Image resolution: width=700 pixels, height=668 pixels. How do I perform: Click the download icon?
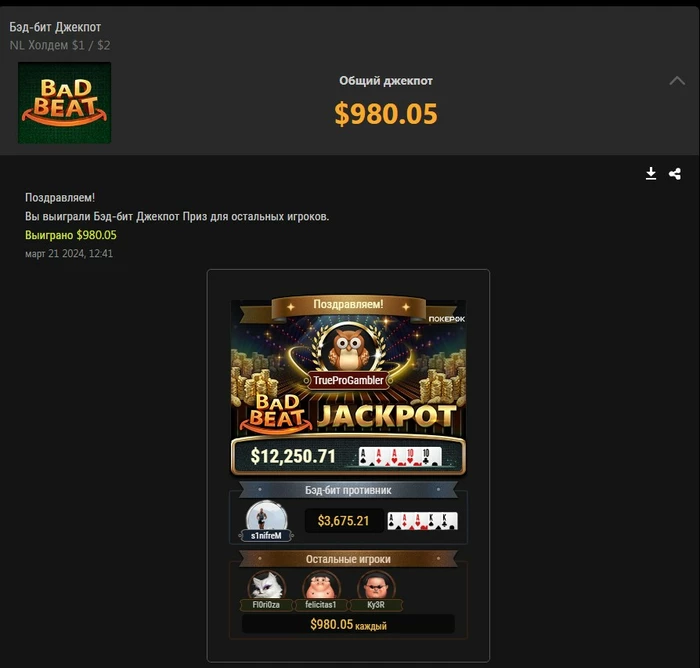pos(651,174)
